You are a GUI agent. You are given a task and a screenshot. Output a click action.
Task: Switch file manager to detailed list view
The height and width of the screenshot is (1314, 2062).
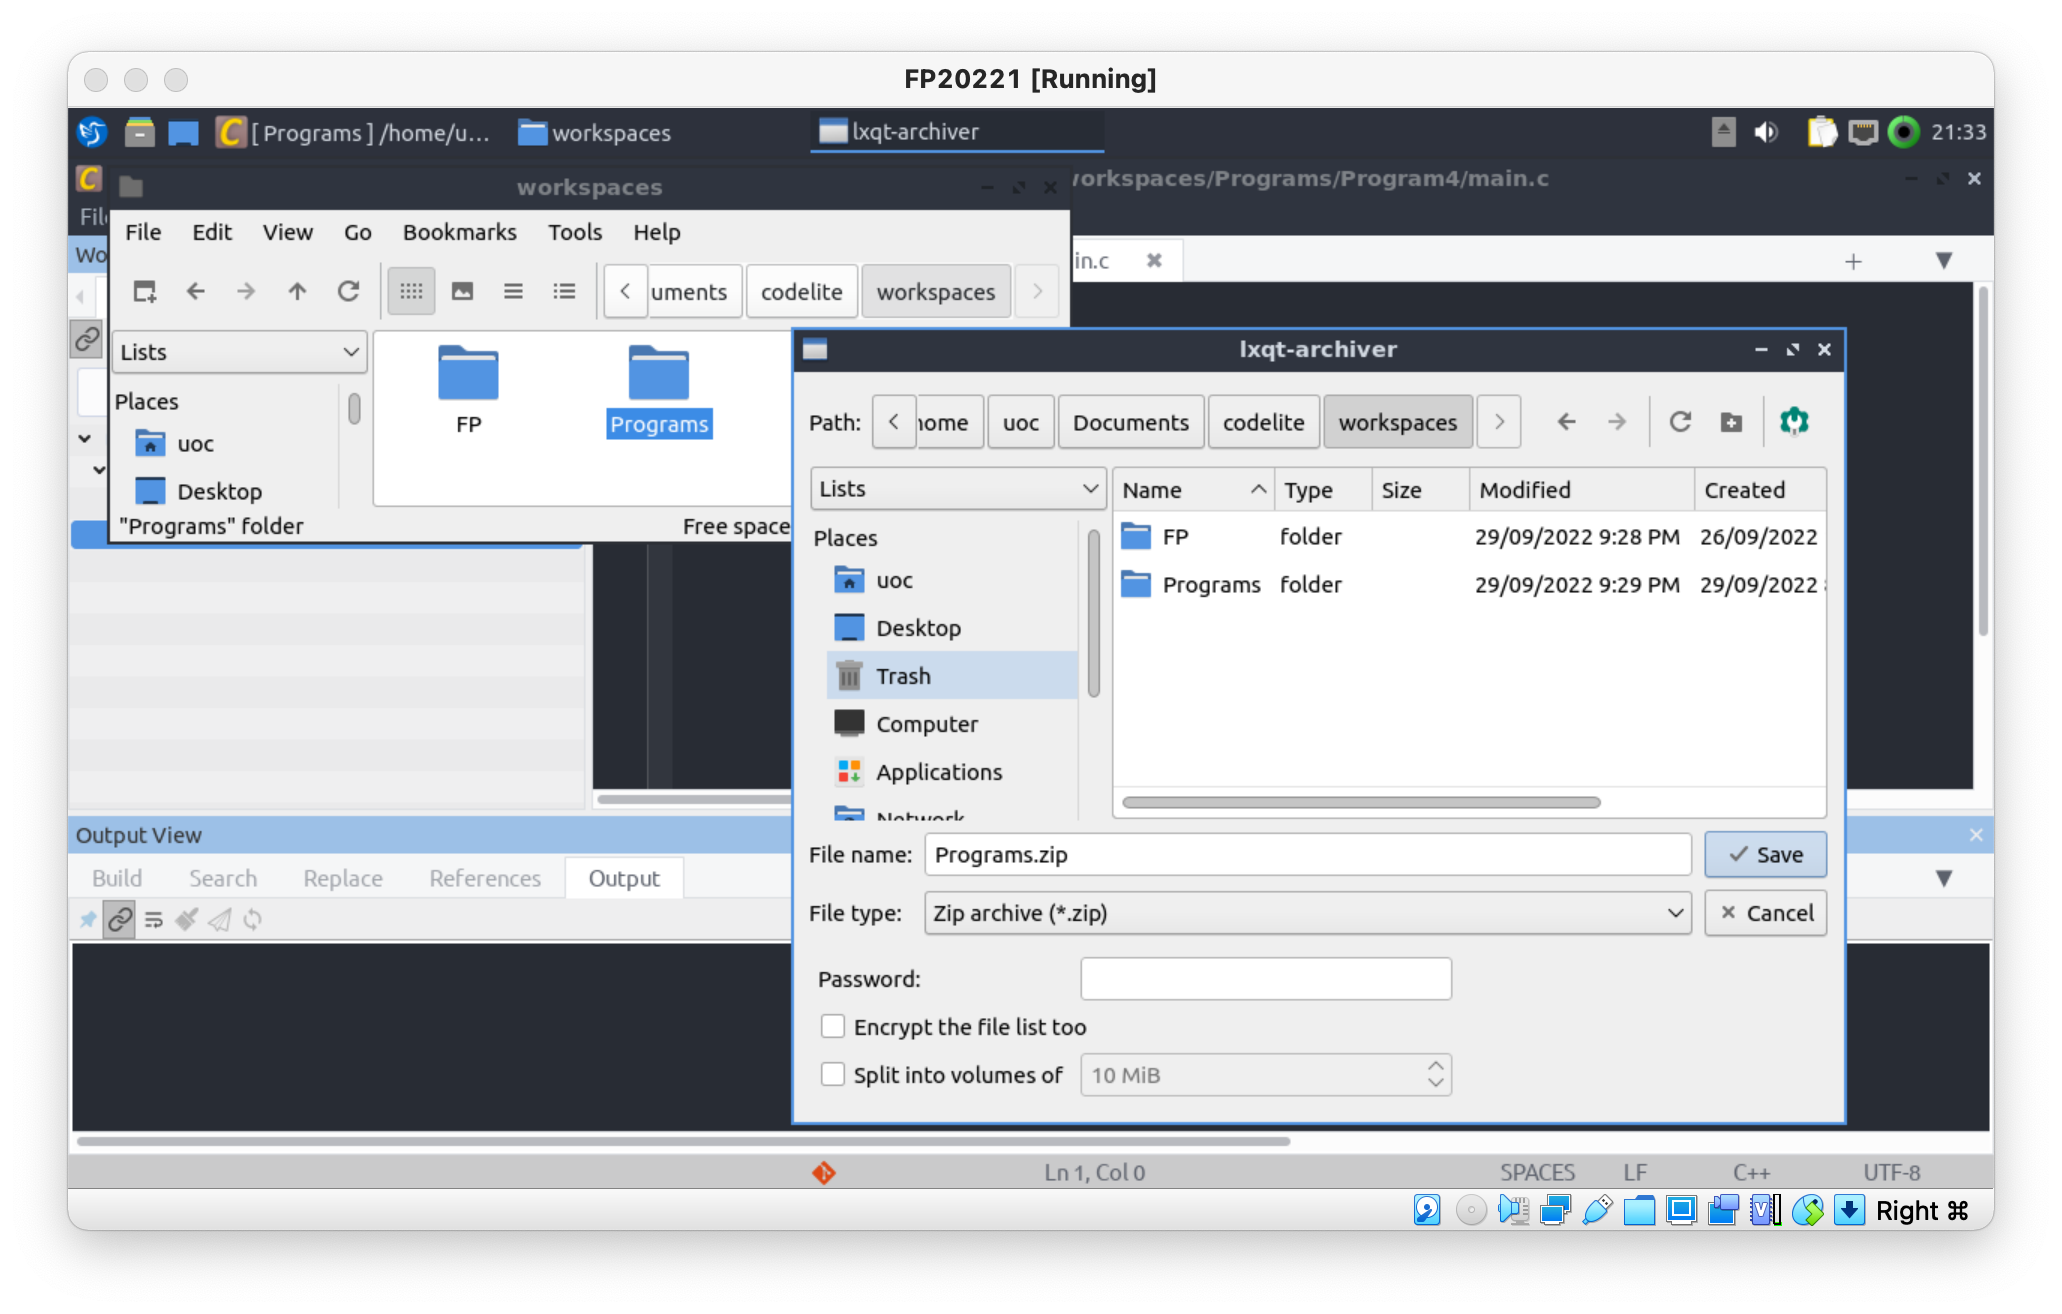564,291
